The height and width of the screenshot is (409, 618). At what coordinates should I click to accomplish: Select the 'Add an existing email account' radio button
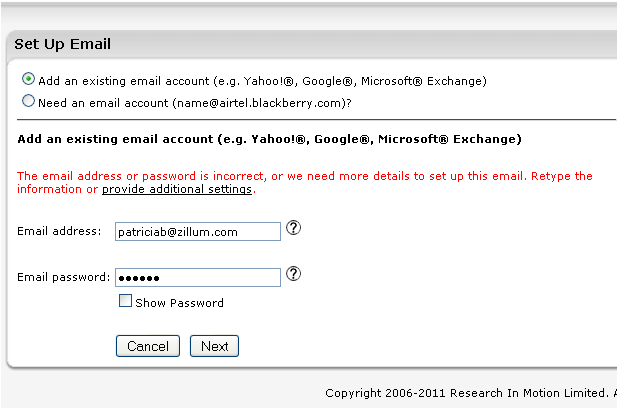pyautogui.click(x=29, y=79)
